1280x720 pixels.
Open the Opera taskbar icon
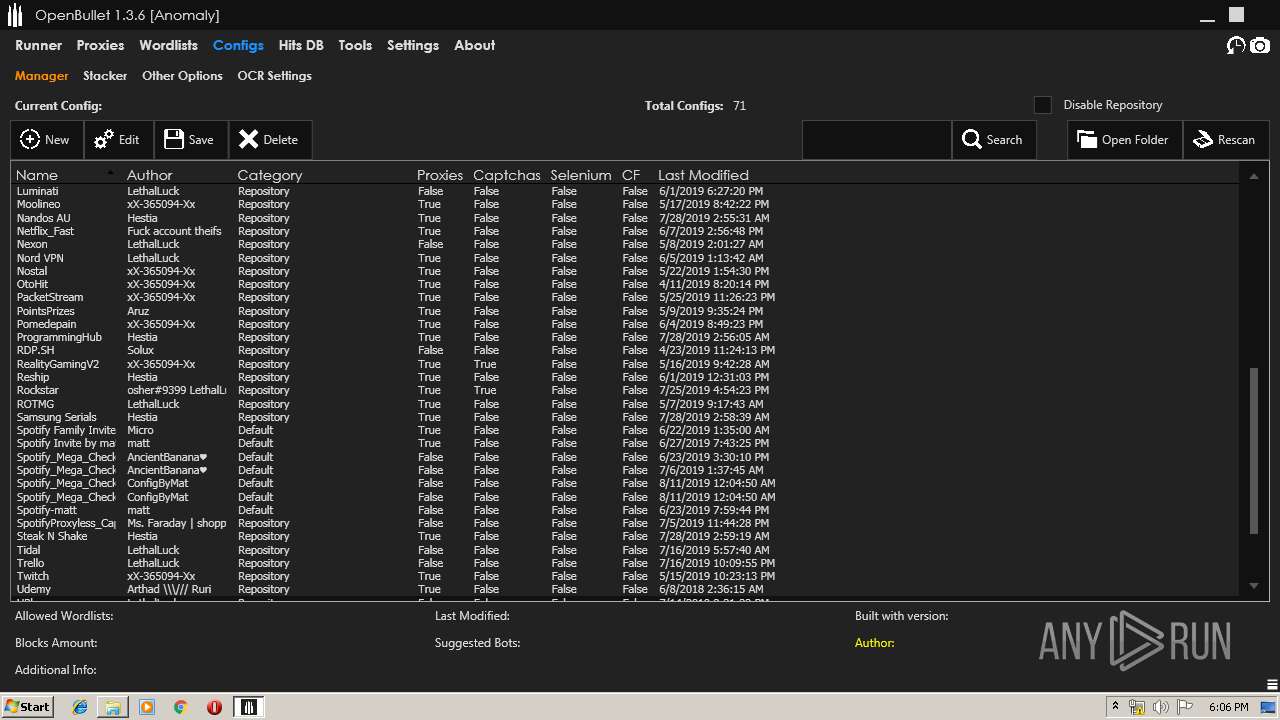tap(214, 707)
